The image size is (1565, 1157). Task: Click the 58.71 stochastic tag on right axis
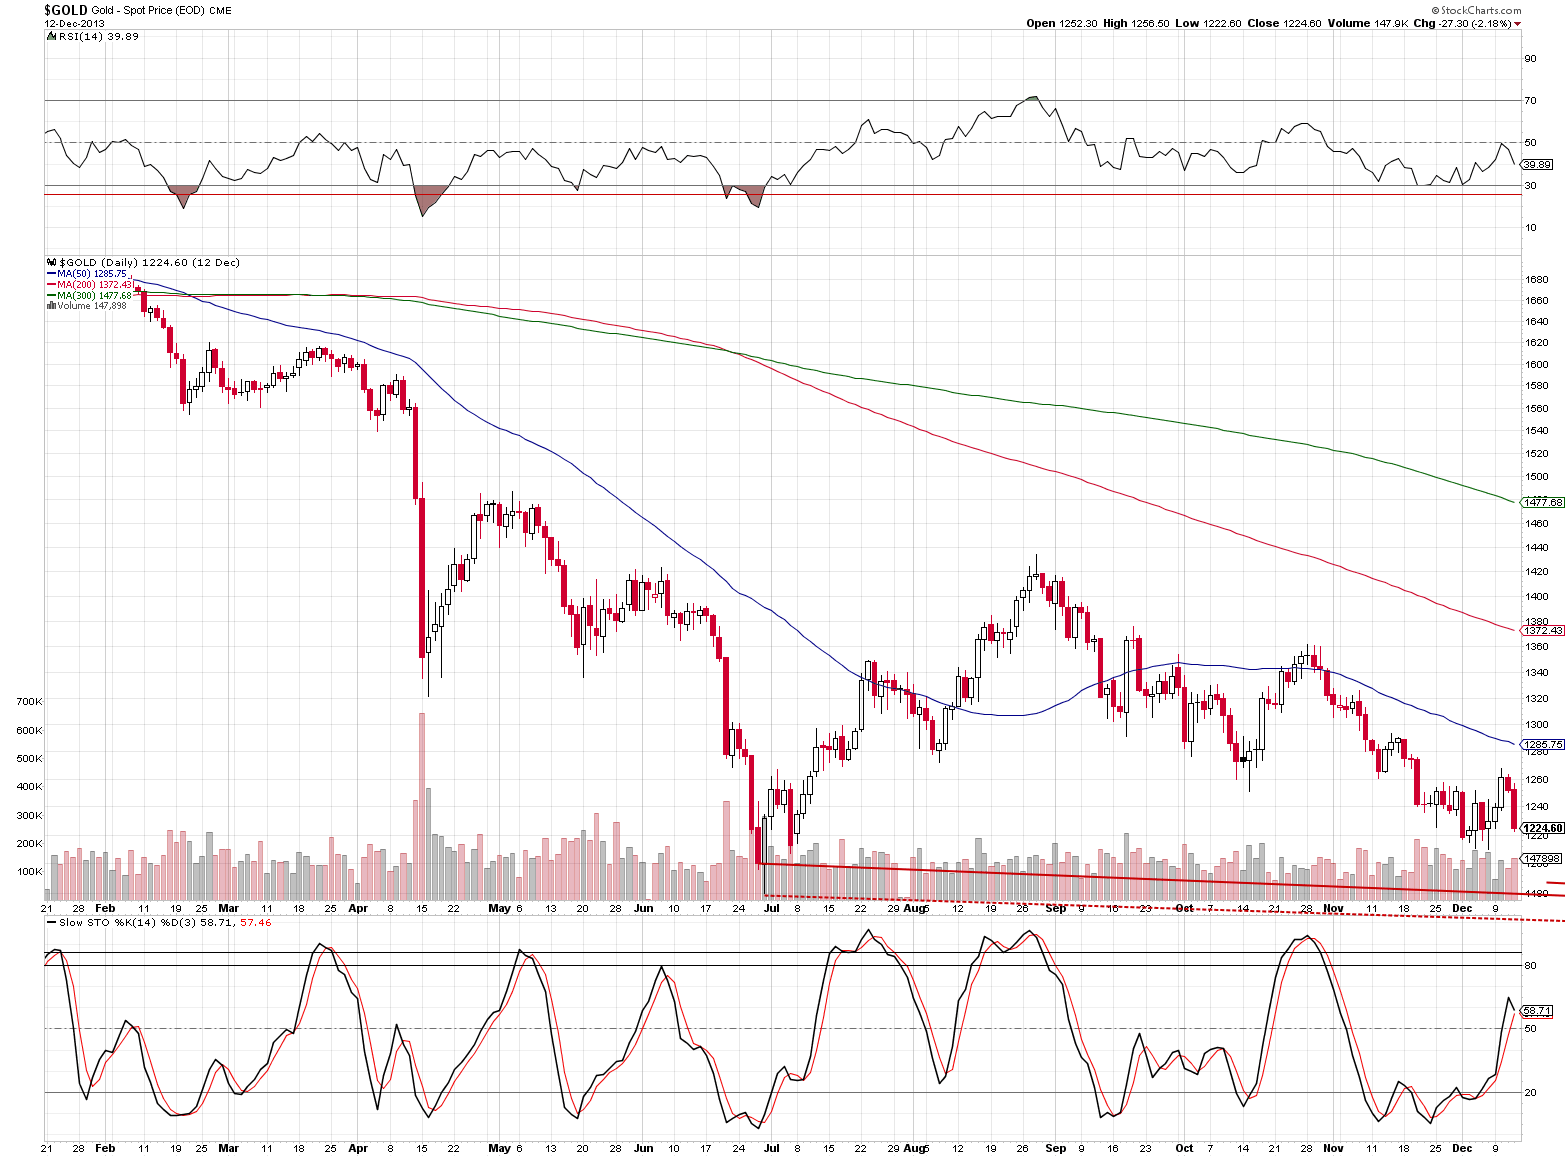point(1535,1012)
